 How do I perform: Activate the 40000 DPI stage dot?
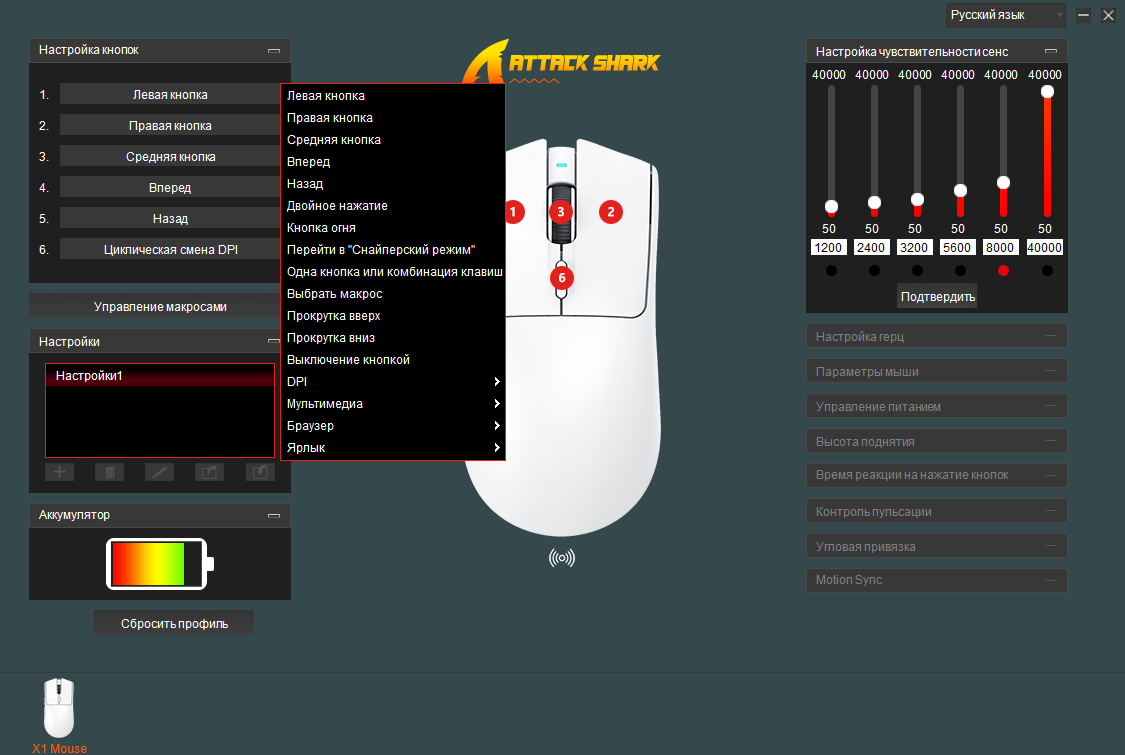(1047, 271)
